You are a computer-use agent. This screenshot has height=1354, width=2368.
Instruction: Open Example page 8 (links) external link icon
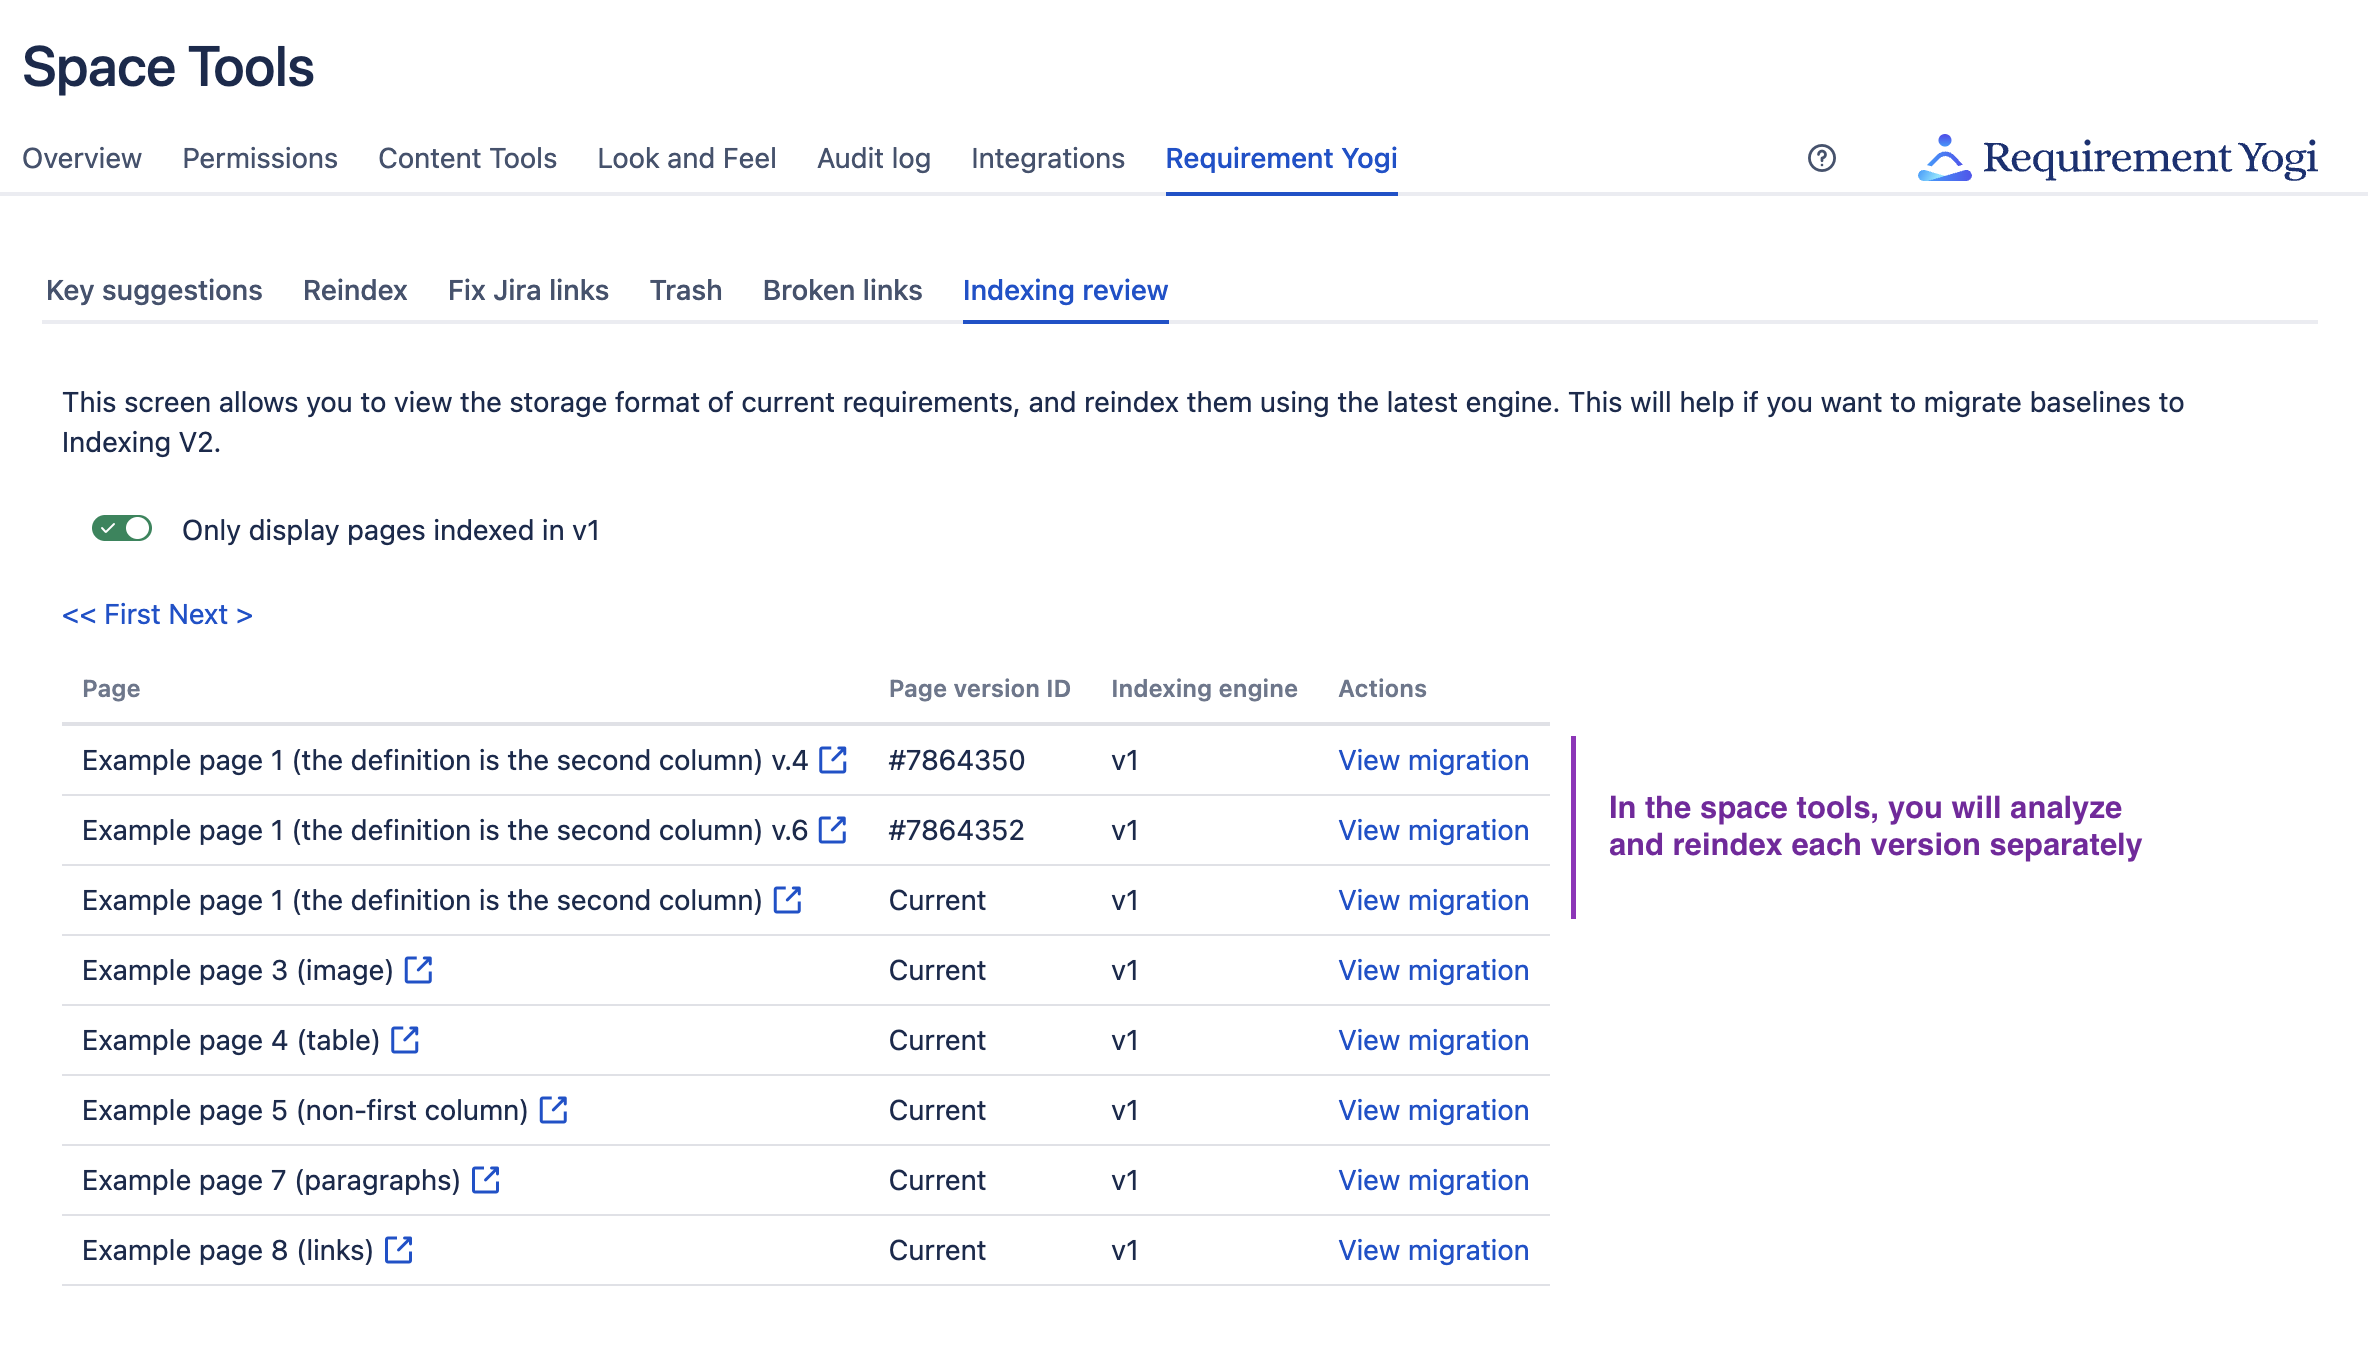point(399,1250)
